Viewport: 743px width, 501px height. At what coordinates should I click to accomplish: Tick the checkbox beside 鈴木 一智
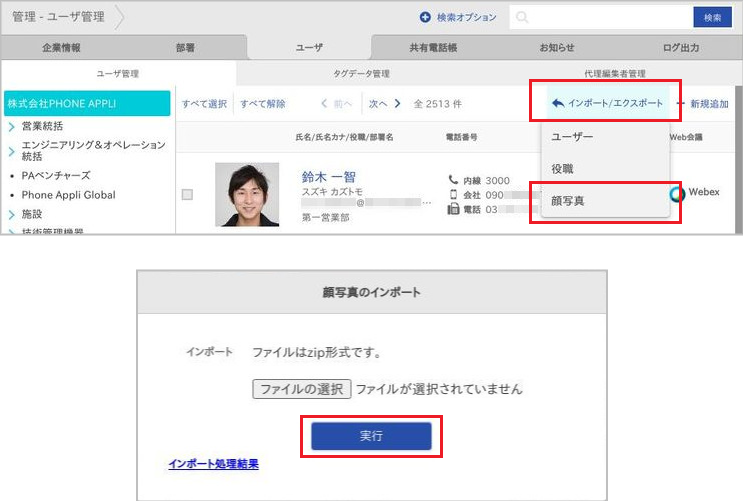coord(187,195)
